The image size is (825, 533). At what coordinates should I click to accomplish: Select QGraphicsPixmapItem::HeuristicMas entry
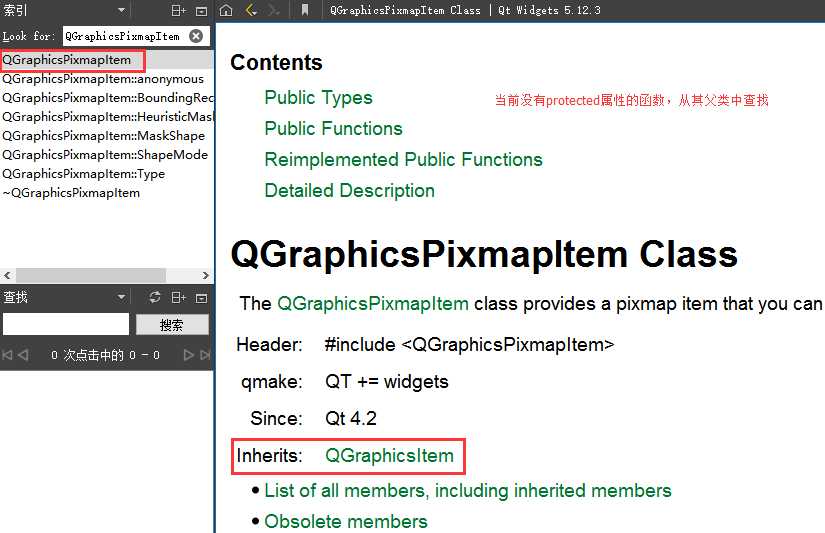(x=107, y=117)
